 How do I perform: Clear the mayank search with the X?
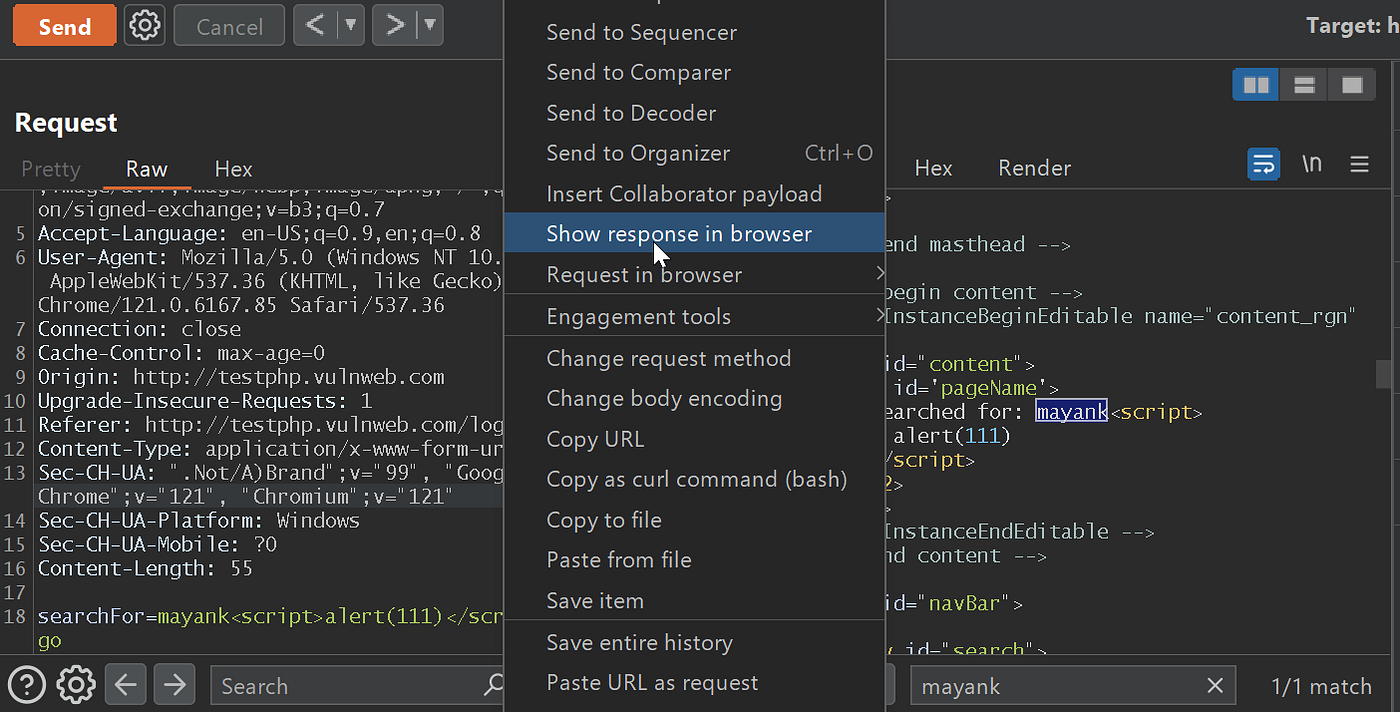pyautogui.click(x=1215, y=685)
